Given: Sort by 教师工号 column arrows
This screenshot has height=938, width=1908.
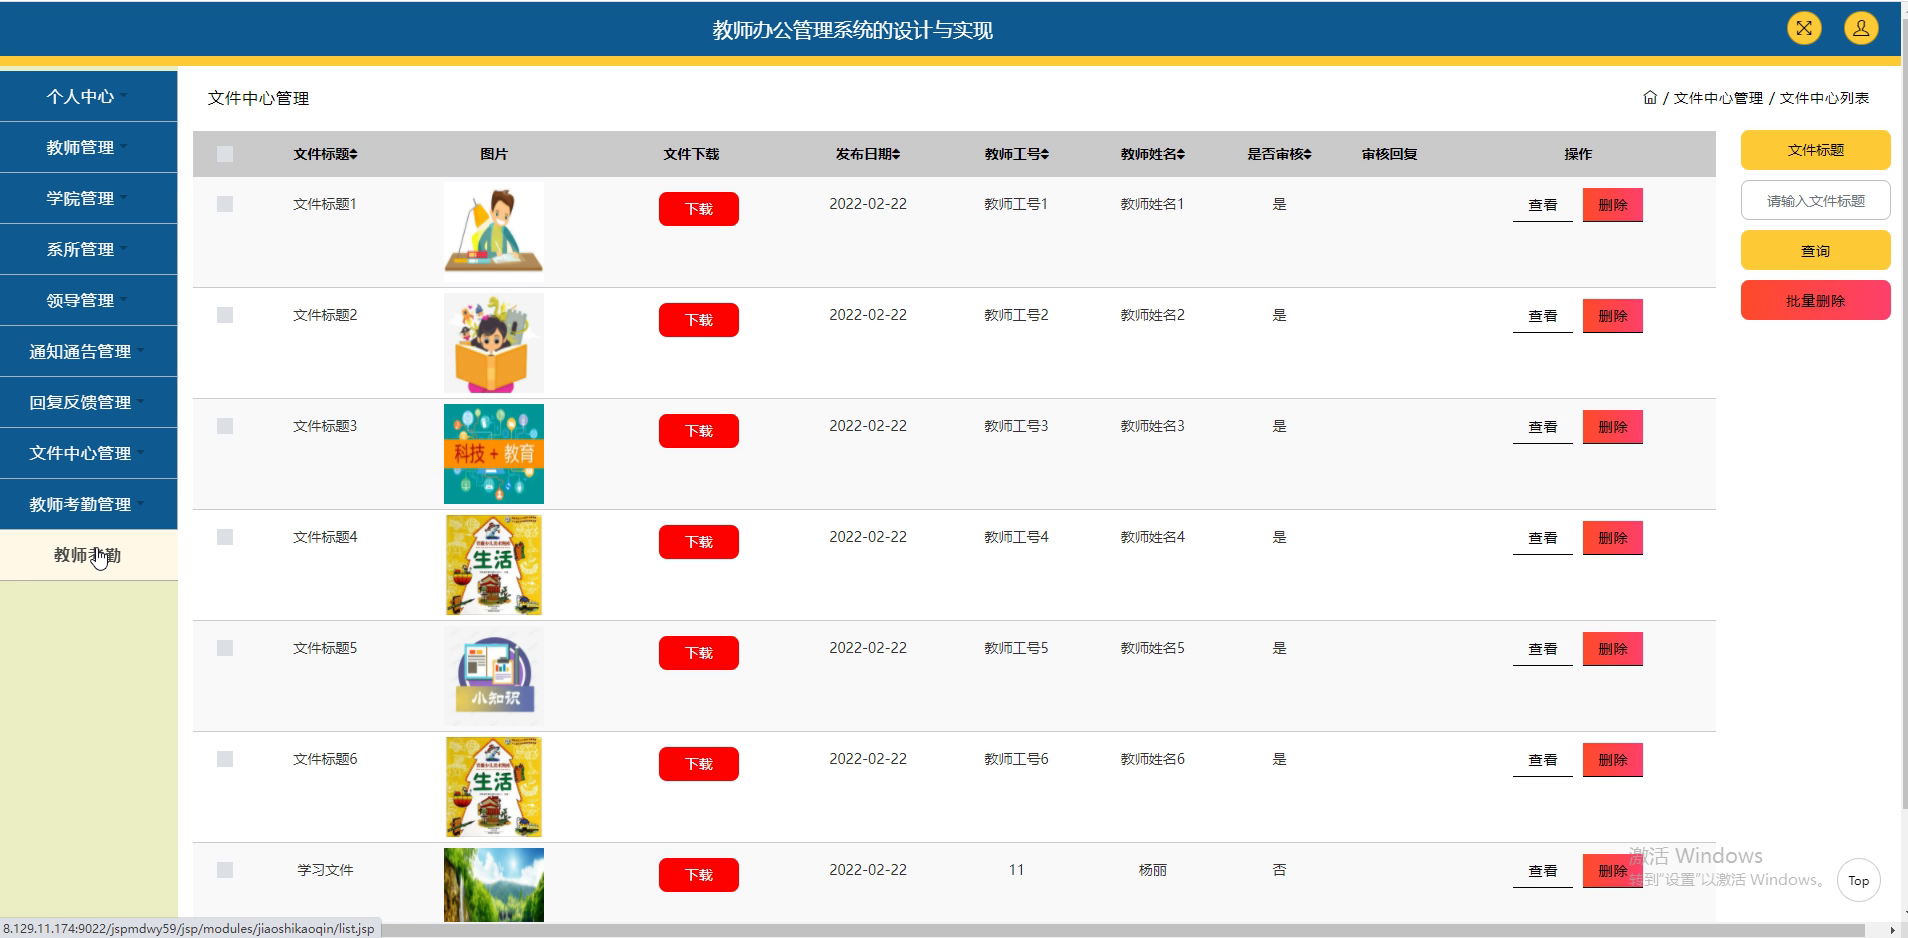Looking at the screenshot, I should (1045, 154).
